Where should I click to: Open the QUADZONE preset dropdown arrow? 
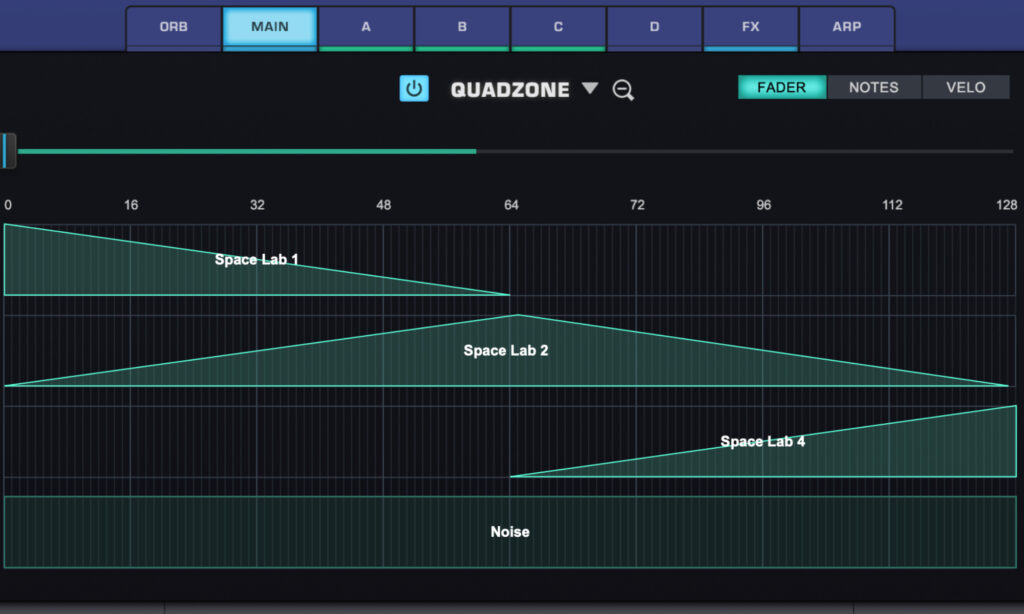click(589, 89)
